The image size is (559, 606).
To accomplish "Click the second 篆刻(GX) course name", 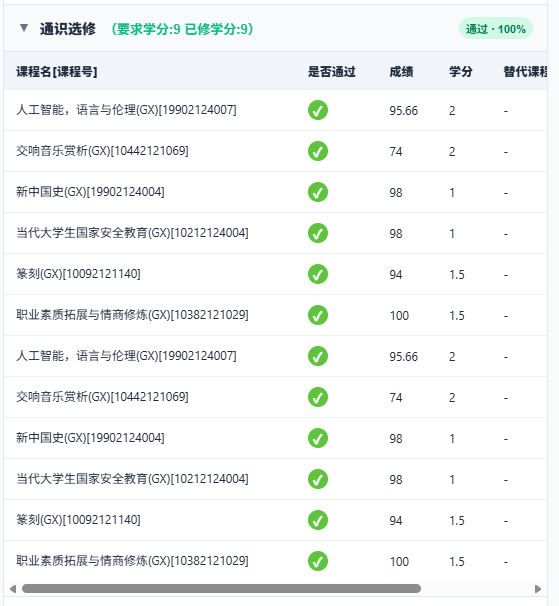I will point(78,519).
